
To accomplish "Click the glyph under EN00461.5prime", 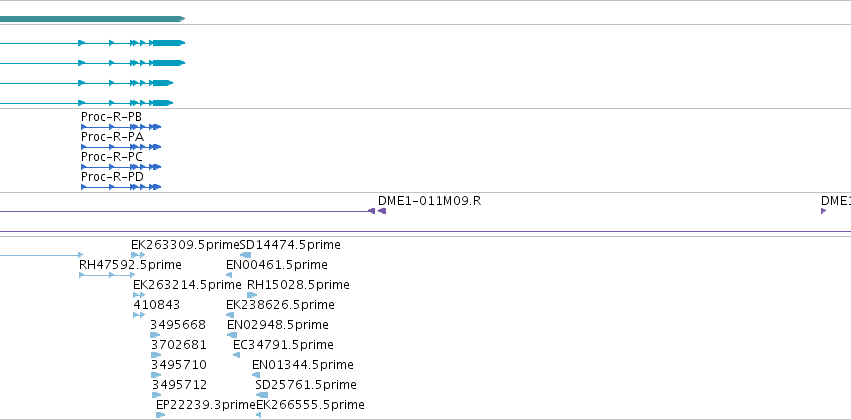I will pos(229,275).
